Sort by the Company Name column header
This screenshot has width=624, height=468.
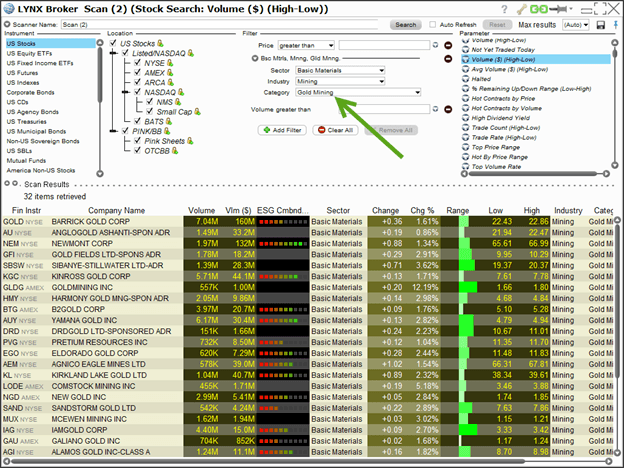(x=116, y=211)
